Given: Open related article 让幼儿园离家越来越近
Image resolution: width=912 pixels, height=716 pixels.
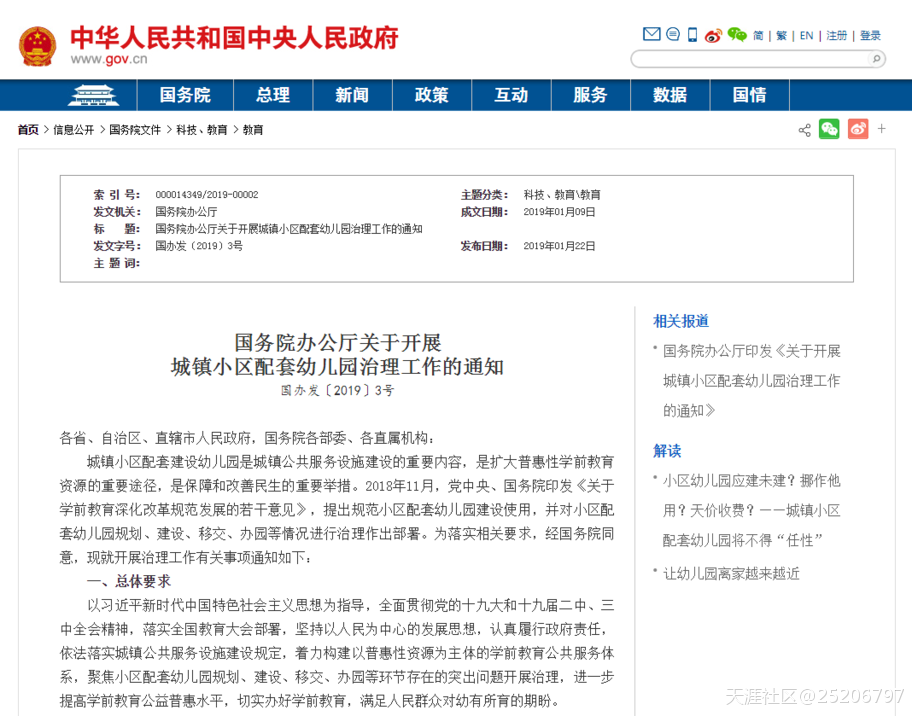Looking at the screenshot, I should tap(731, 573).
